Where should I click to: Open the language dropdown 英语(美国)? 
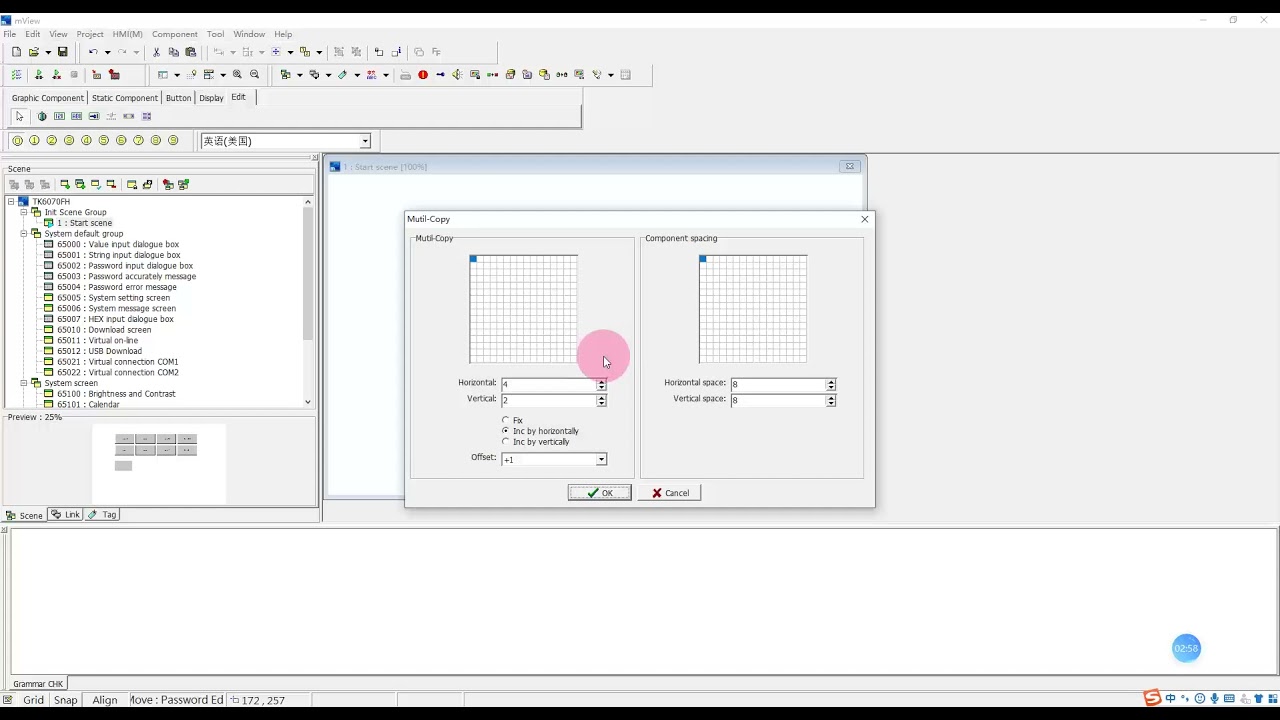tap(365, 142)
